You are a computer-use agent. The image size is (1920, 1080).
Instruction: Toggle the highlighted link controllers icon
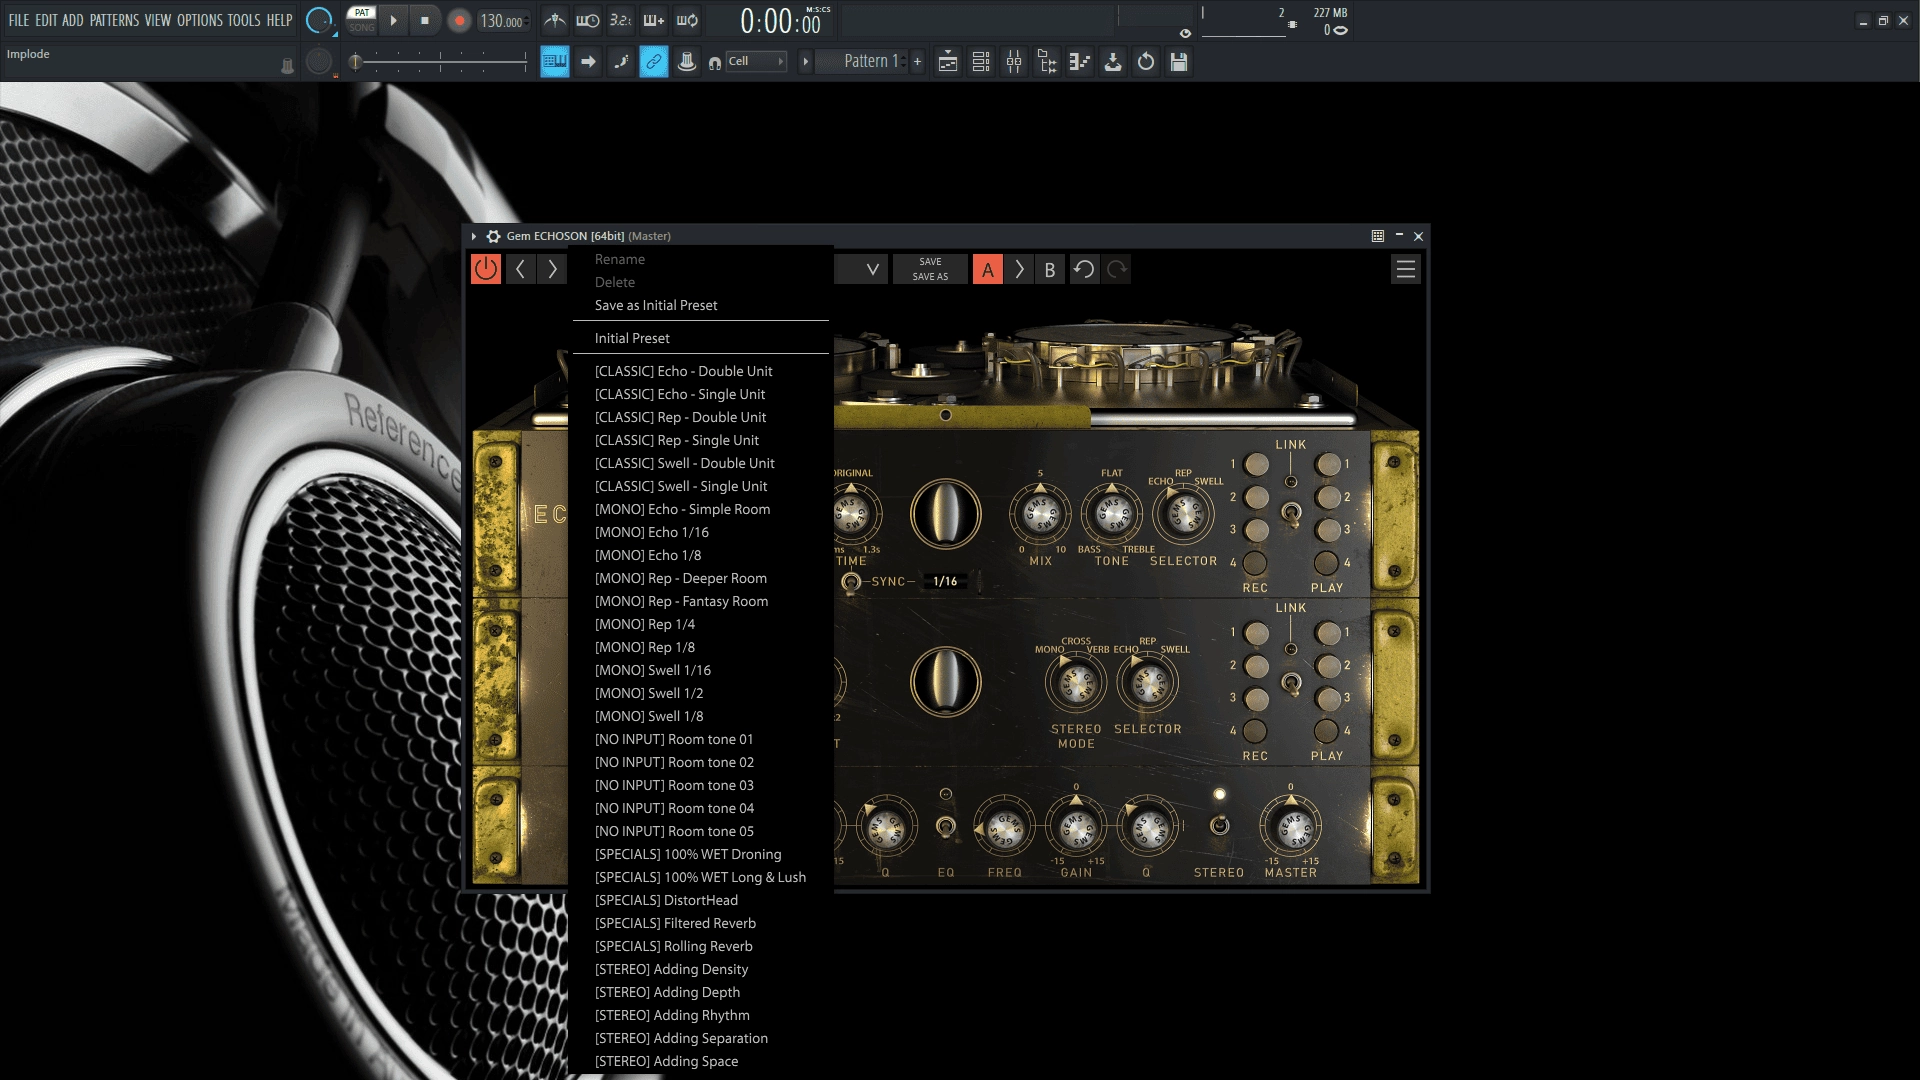(x=654, y=62)
